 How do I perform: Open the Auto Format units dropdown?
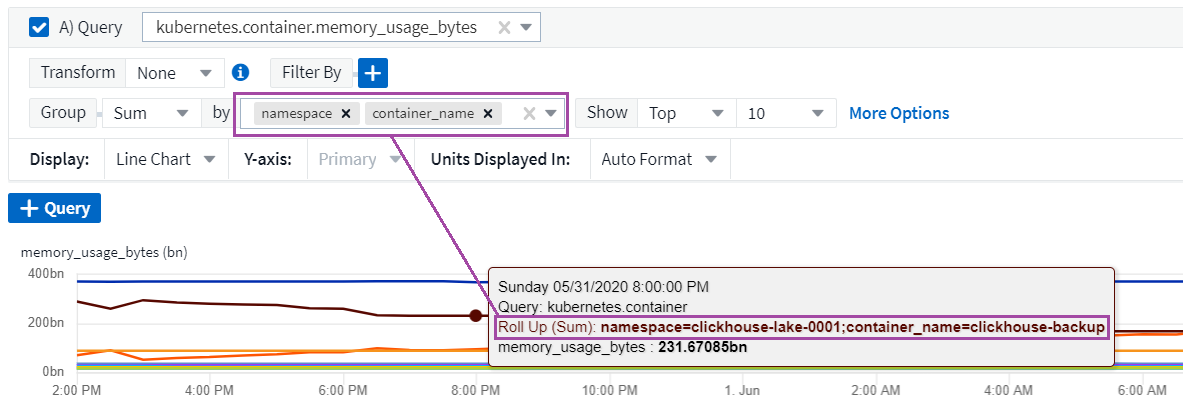(x=658, y=159)
